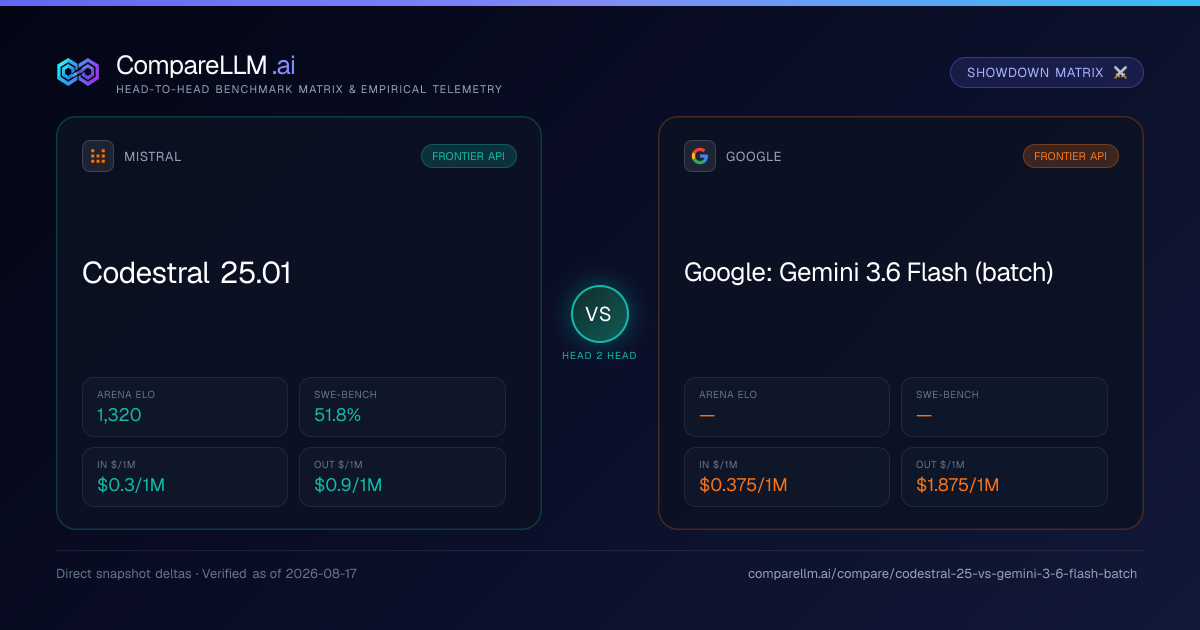Click the Mistral provider logo icon
The height and width of the screenshot is (630, 1200).
(x=98, y=156)
